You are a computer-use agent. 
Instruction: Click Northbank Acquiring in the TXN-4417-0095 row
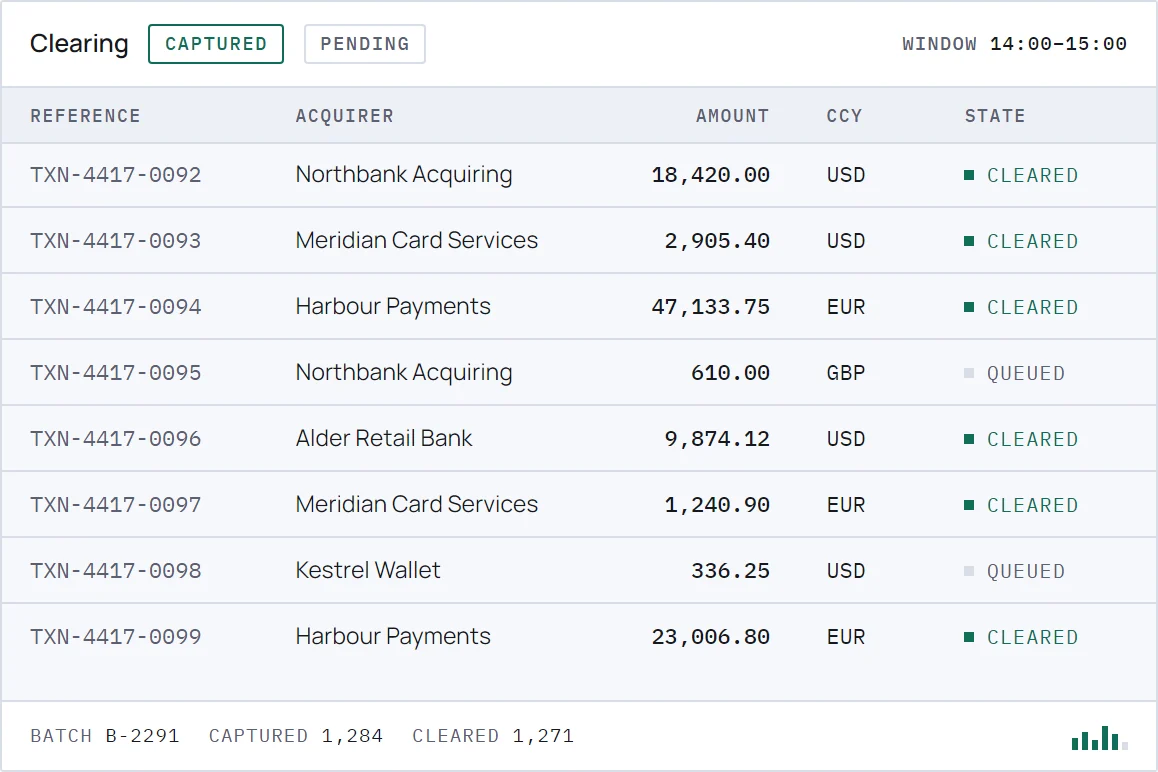click(404, 373)
